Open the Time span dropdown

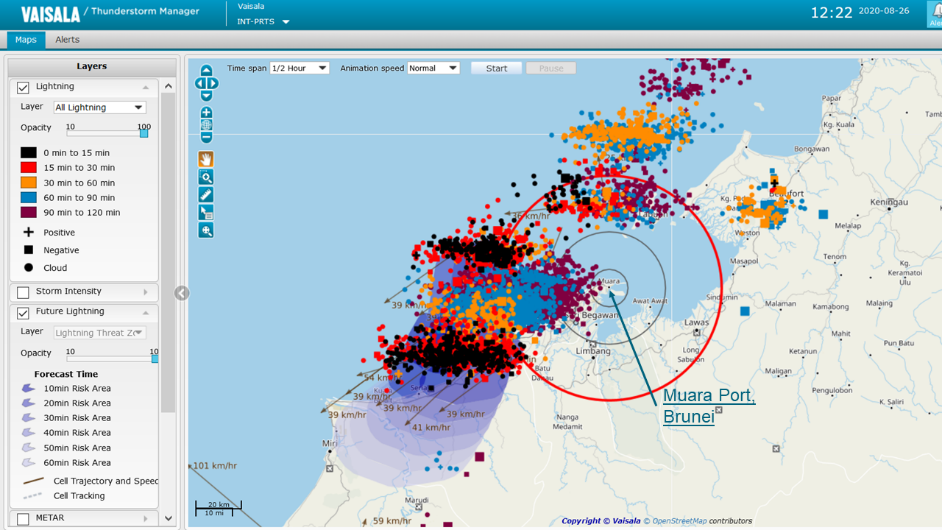pyautogui.click(x=299, y=68)
